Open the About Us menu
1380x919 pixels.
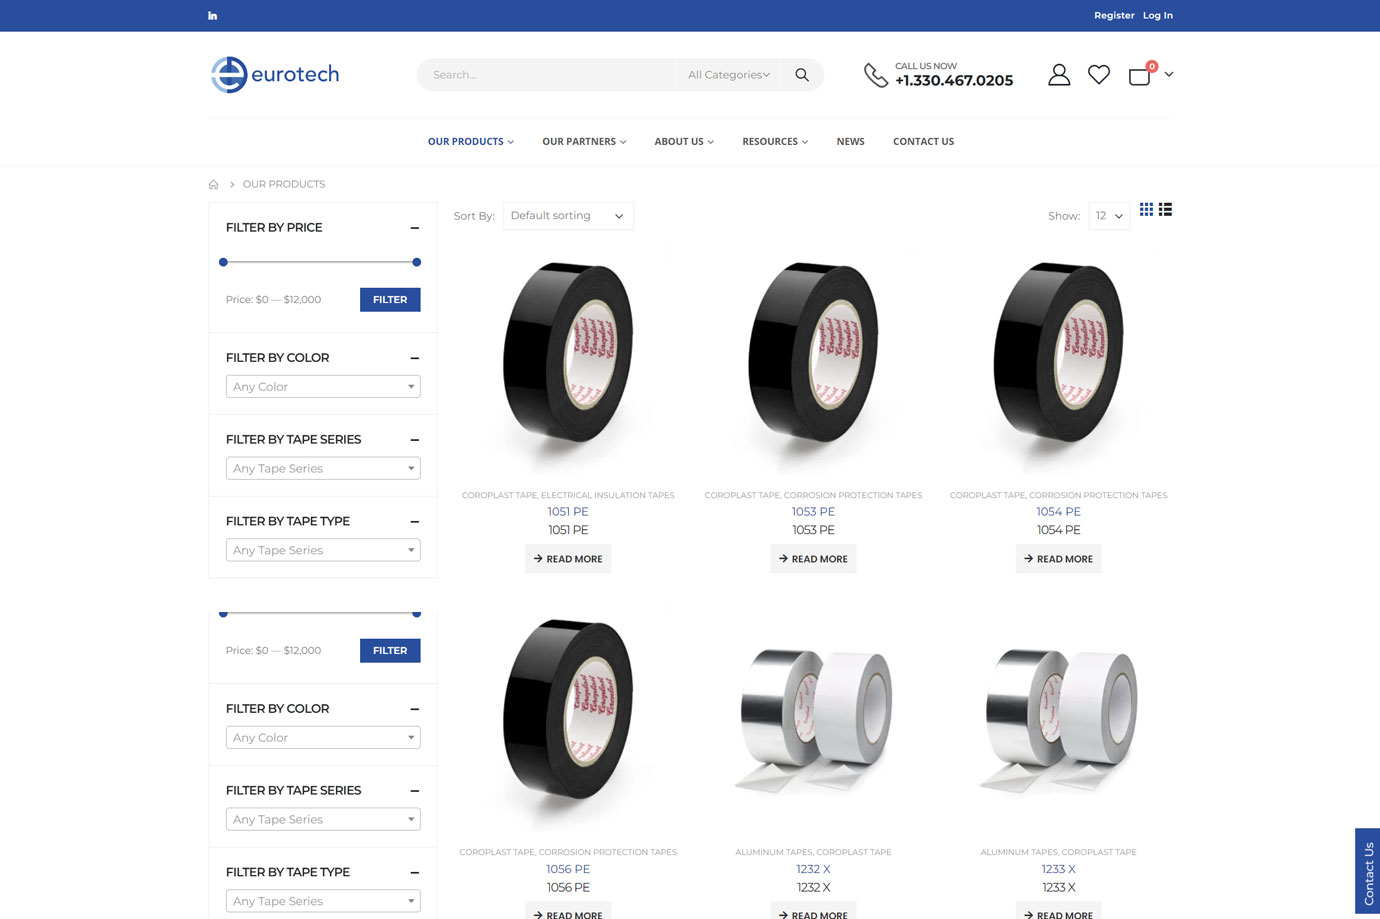pos(684,142)
